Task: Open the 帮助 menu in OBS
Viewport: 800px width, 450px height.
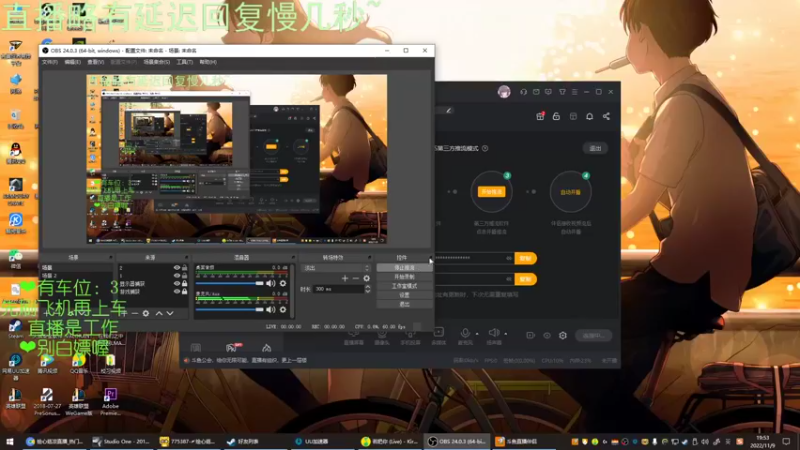Action: tap(208, 62)
